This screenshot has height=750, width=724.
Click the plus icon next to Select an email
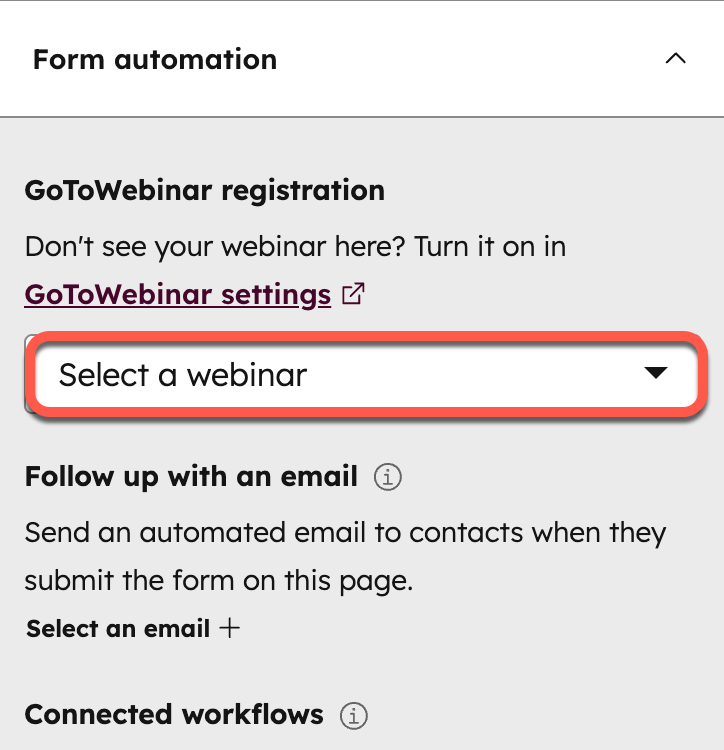point(230,629)
